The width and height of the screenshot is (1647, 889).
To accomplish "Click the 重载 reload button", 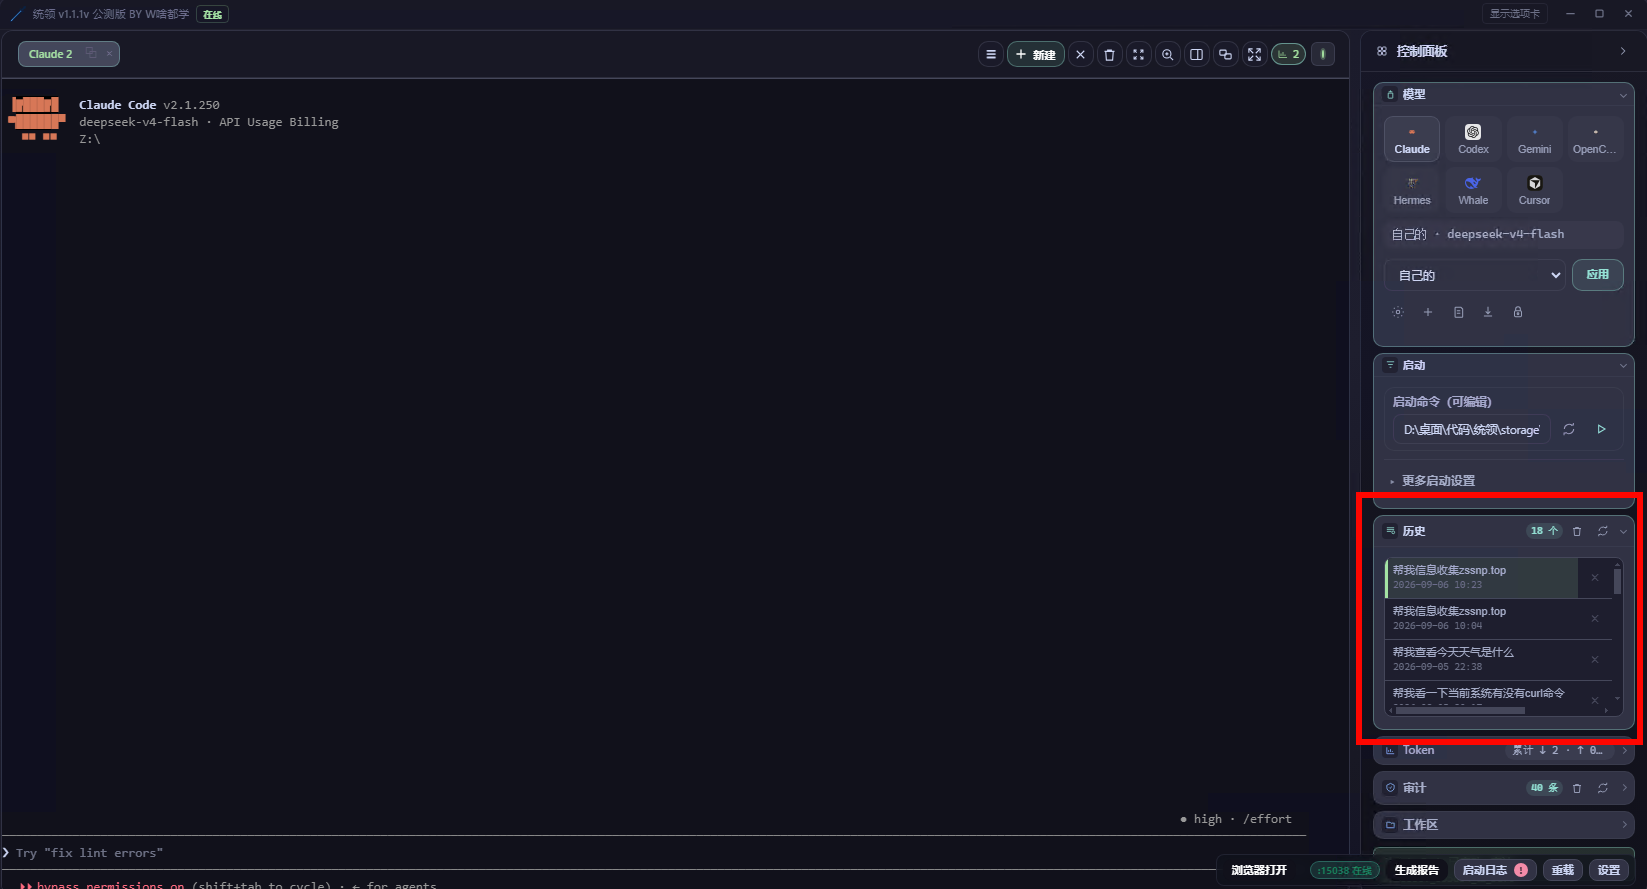I will [x=1563, y=870].
